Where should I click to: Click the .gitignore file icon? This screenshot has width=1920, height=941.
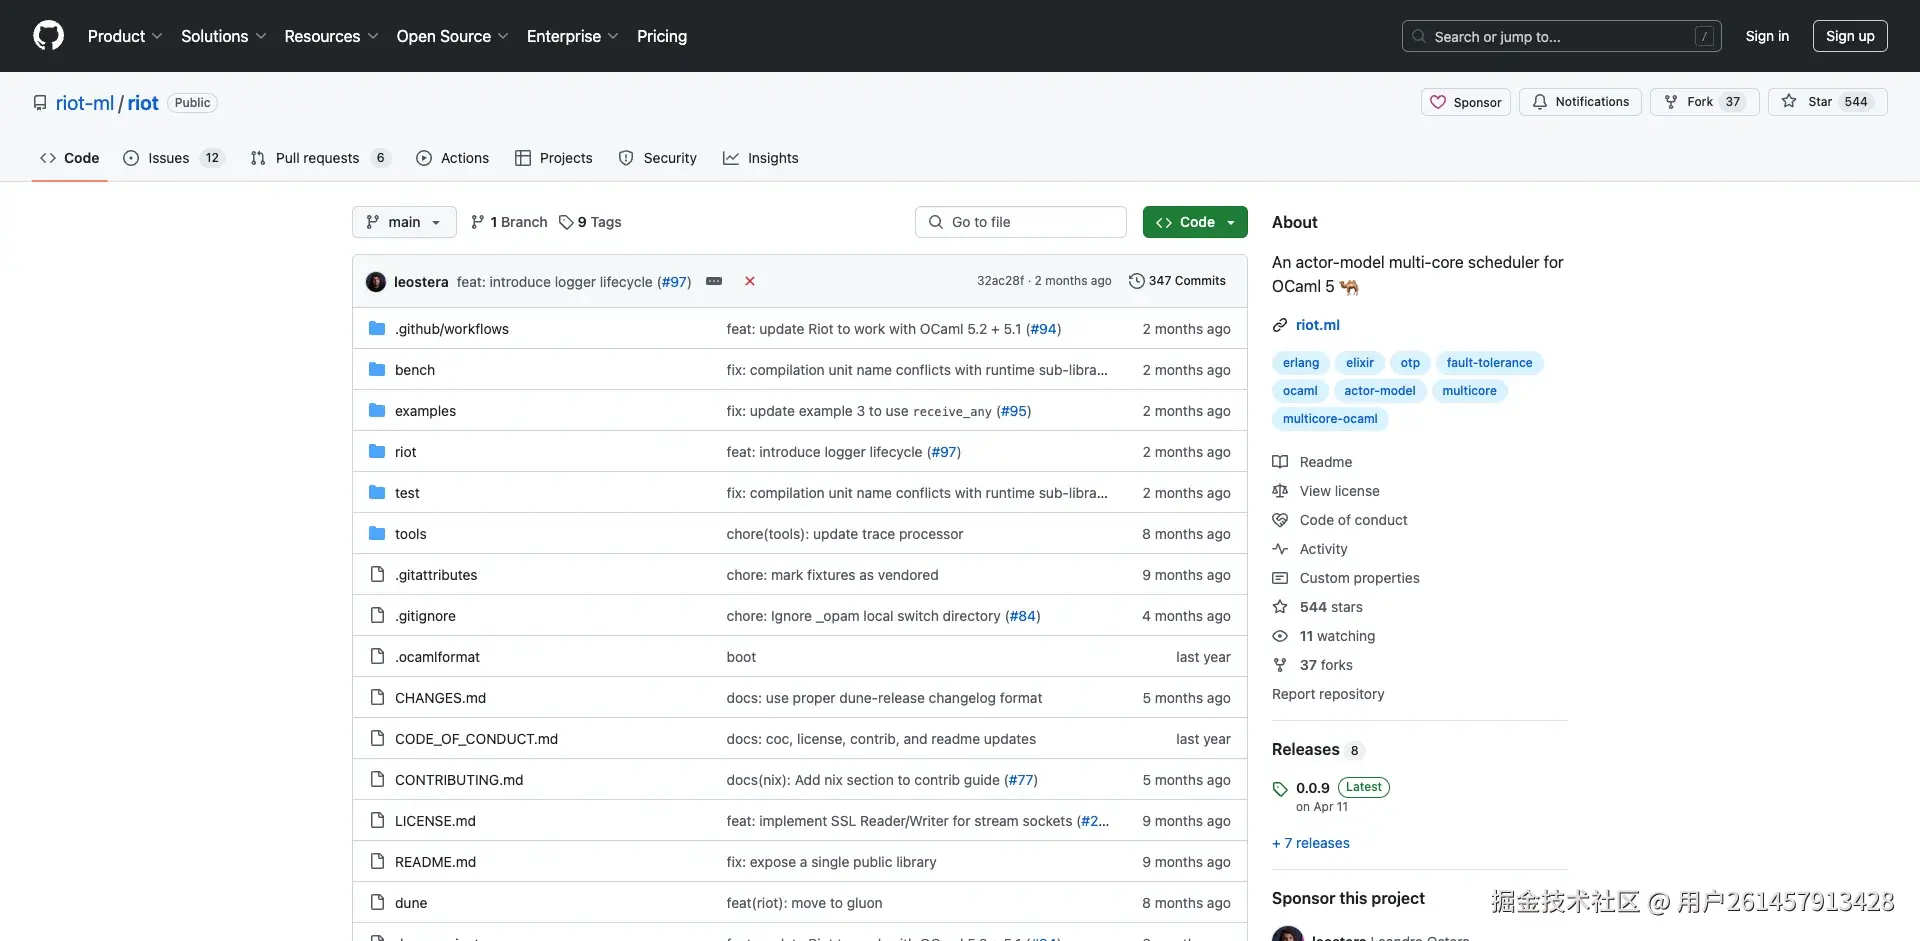pos(377,616)
